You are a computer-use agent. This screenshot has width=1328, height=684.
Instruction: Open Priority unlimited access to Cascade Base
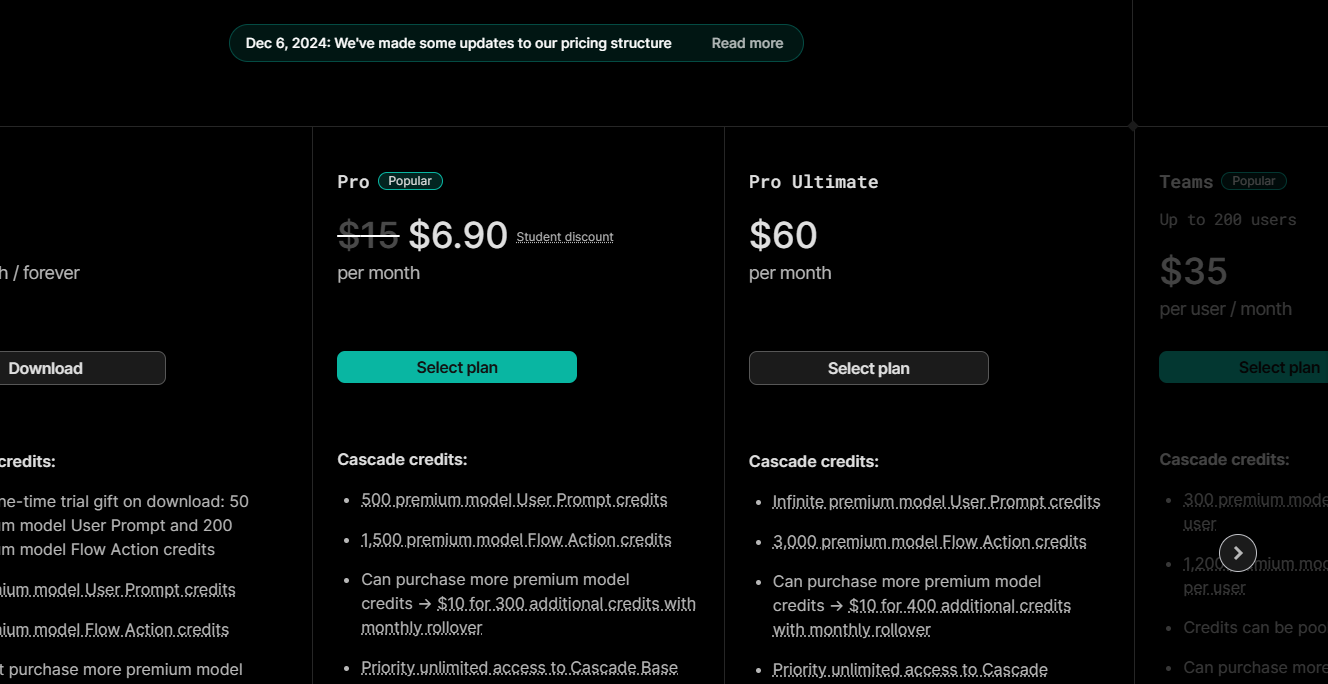pos(519,668)
